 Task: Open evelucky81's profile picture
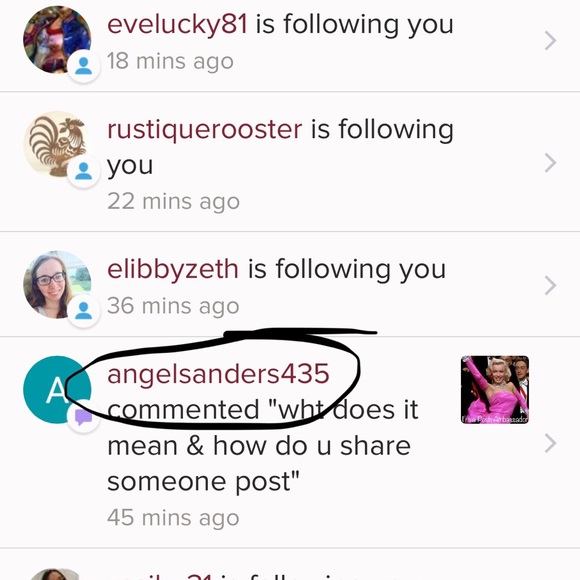click(57, 40)
